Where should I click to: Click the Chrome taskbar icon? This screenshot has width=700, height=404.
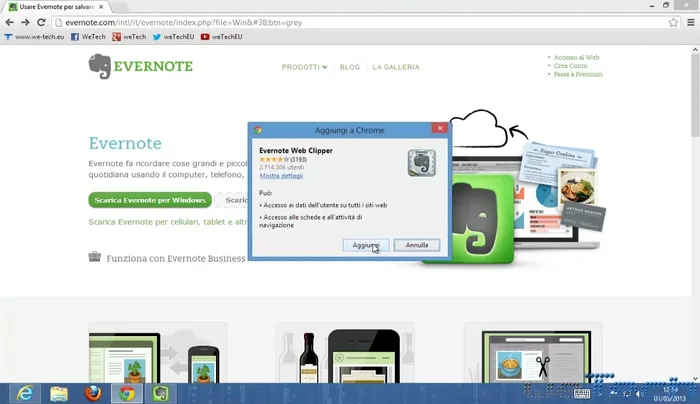(x=127, y=393)
